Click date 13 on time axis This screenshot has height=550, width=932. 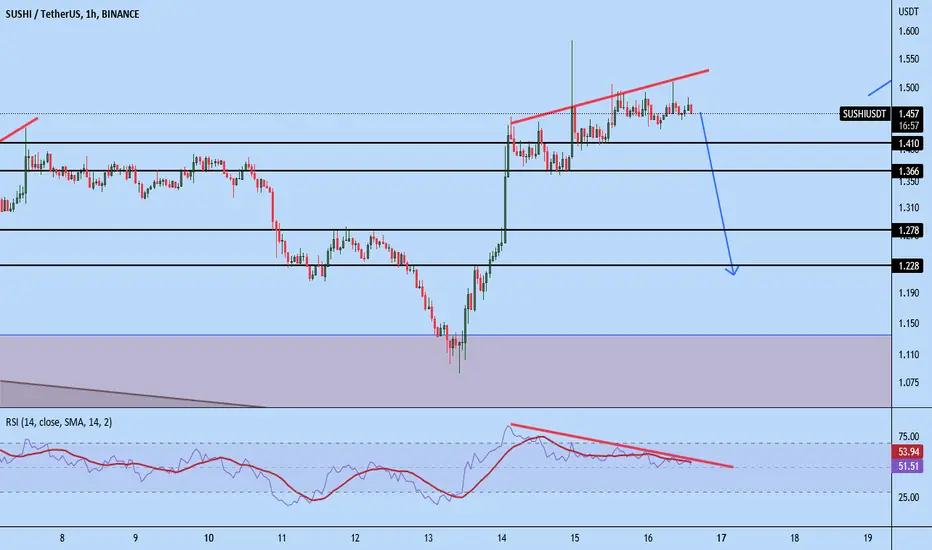point(429,538)
